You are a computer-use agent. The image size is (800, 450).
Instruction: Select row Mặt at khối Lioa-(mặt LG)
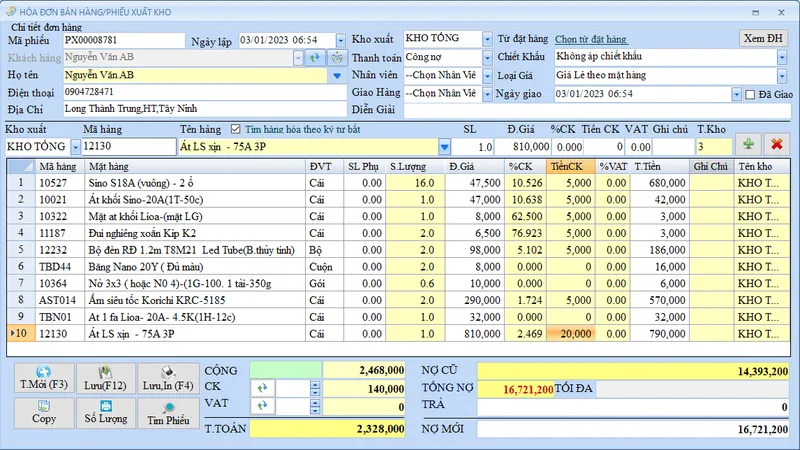click(x=398, y=216)
